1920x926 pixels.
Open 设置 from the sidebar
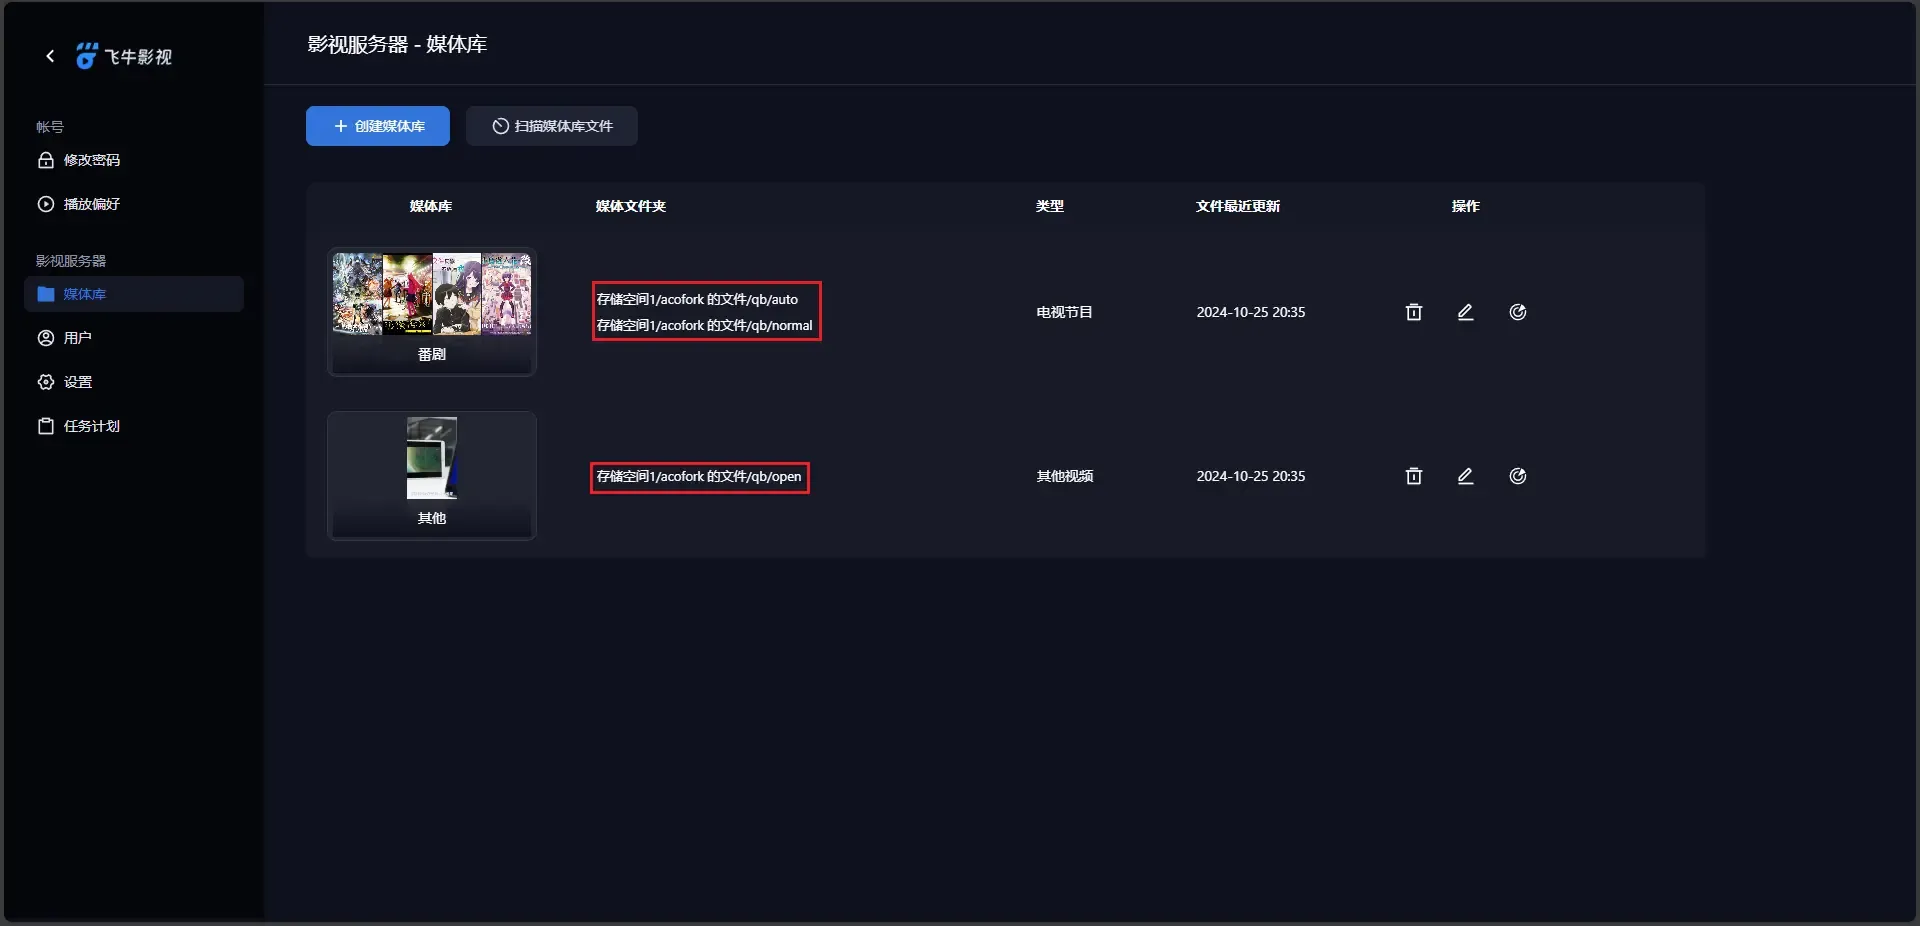pyautogui.click(x=77, y=382)
